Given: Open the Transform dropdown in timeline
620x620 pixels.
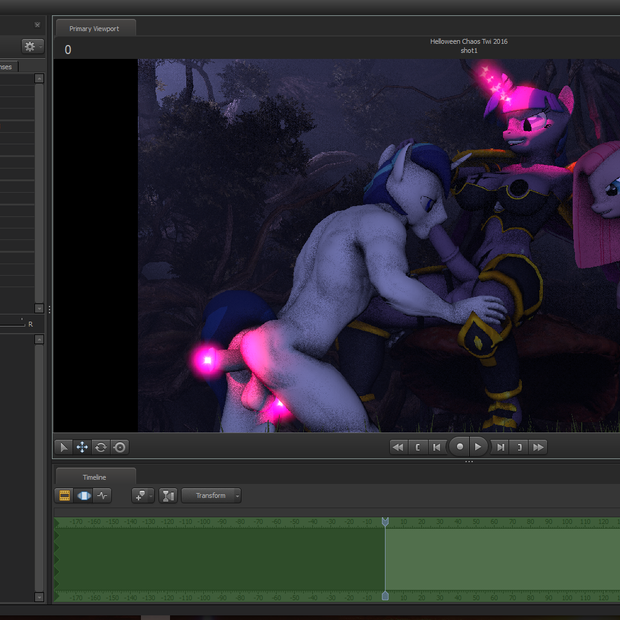Looking at the screenshot, I should coord(211,495).
